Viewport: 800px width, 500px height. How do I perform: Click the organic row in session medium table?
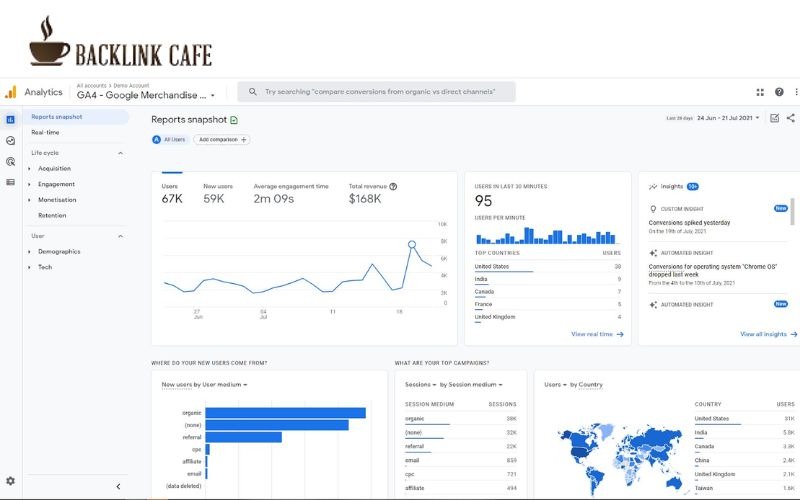click(x=461, y=419)
